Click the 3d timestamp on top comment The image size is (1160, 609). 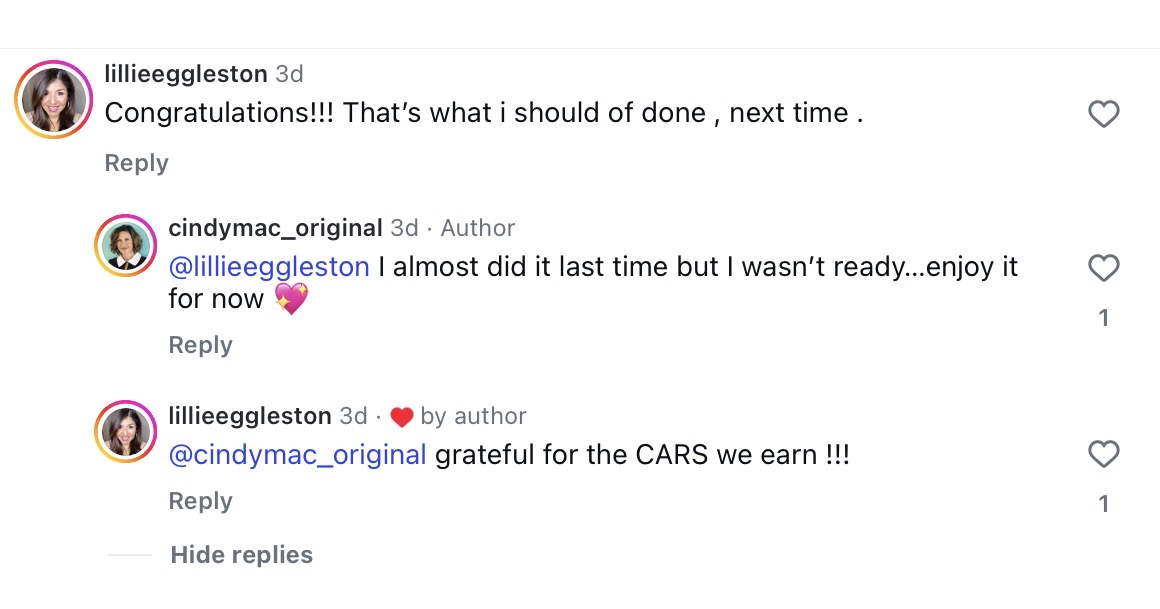coord(290,74)
